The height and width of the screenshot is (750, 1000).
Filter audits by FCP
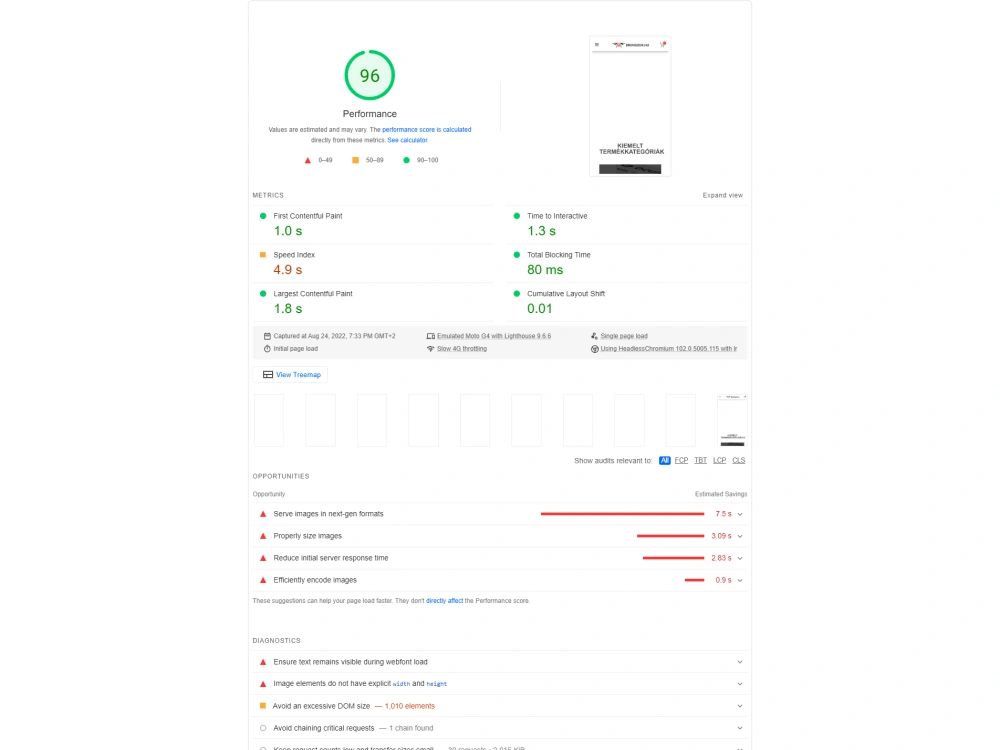tap(681, 460)
